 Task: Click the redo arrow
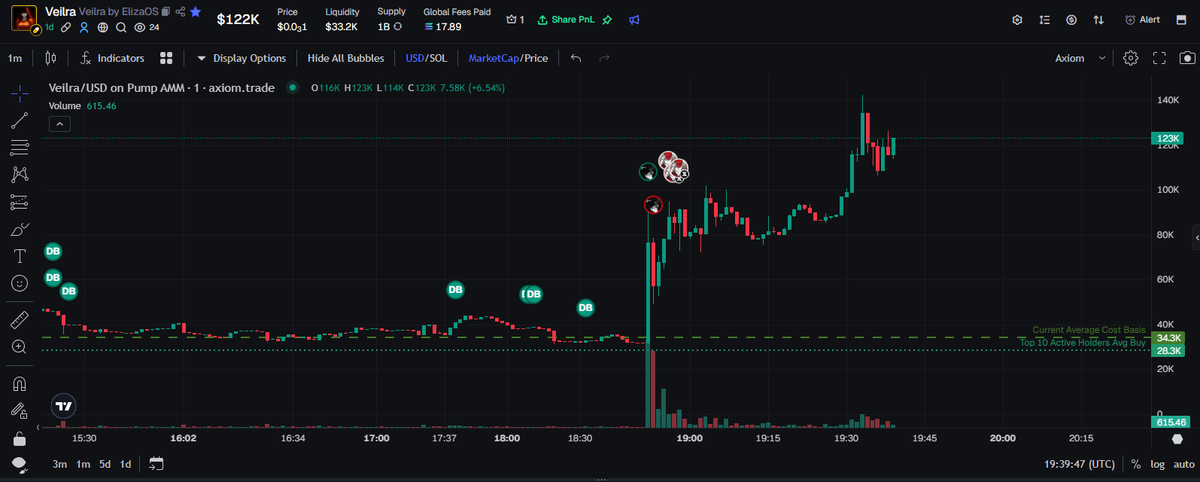(x=604, y=58)
